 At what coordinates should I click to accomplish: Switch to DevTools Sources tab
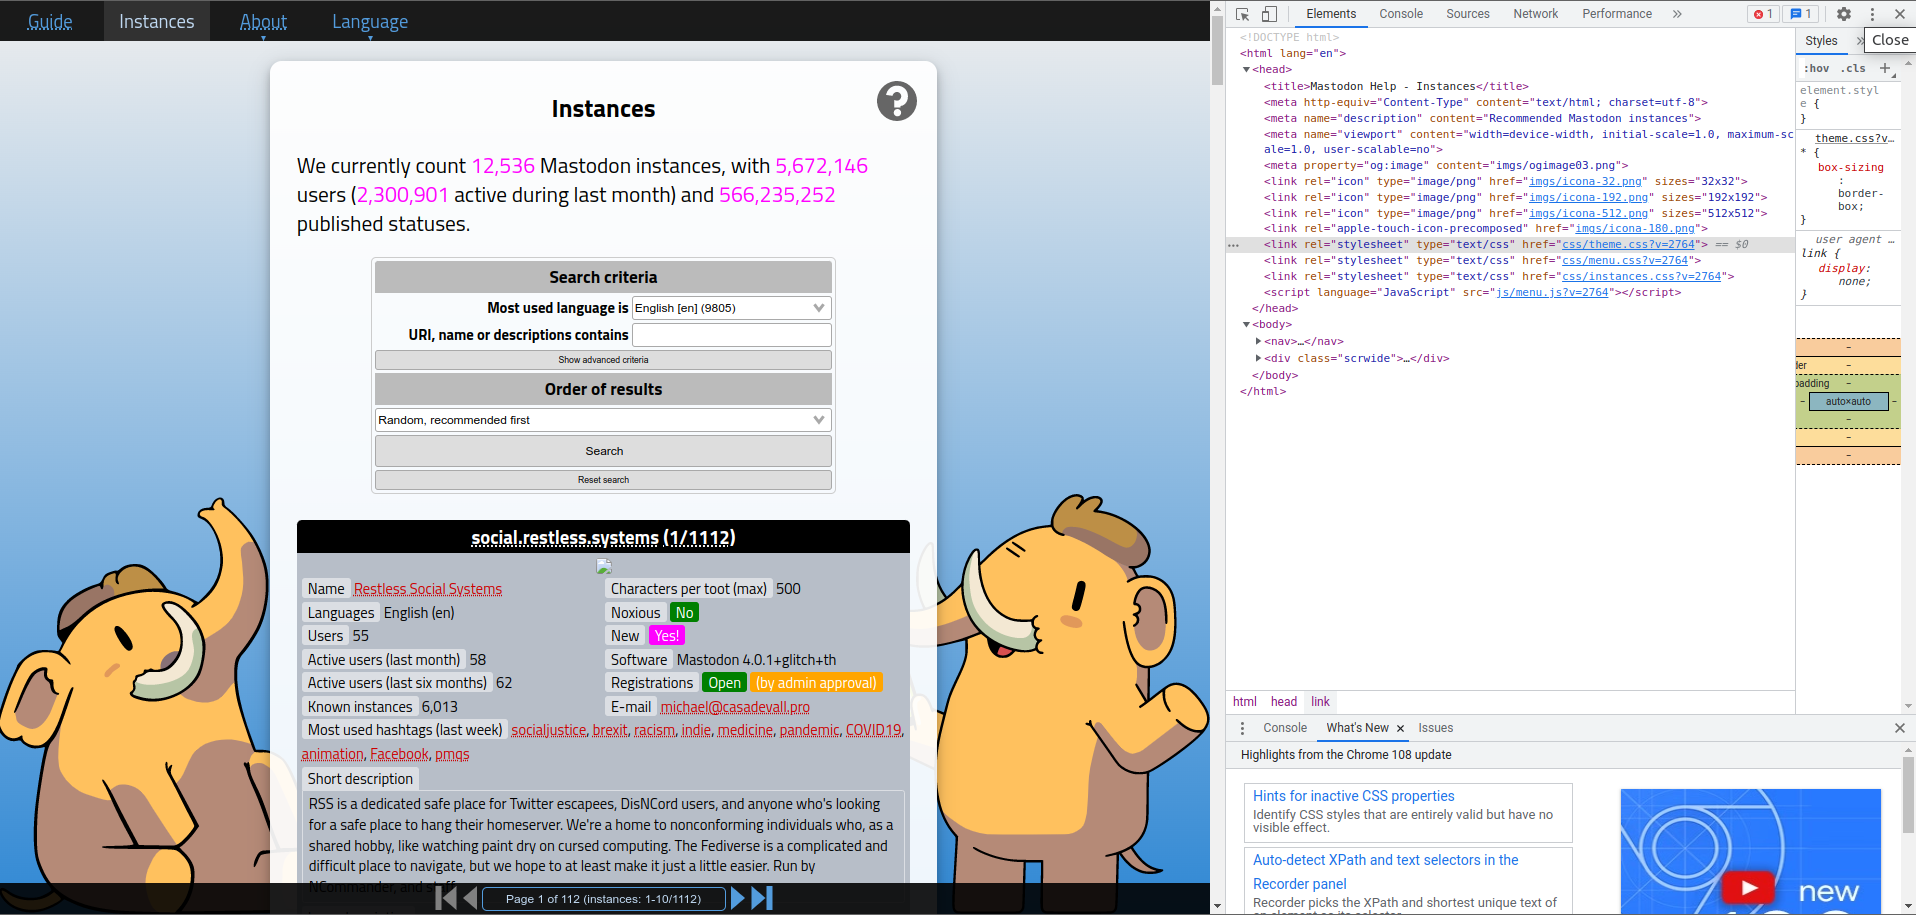pyautogui.click(x=1467, y=14)
